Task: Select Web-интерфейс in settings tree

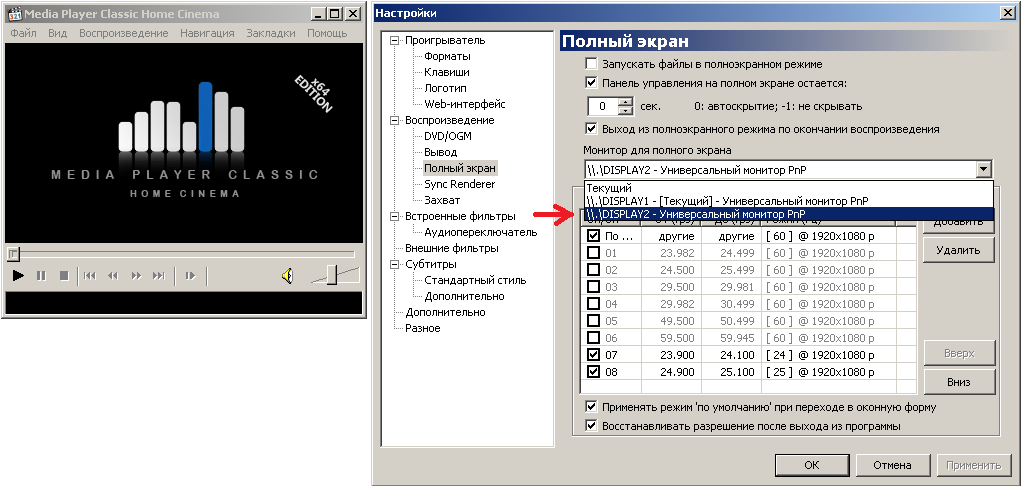Action: (465, 104)
